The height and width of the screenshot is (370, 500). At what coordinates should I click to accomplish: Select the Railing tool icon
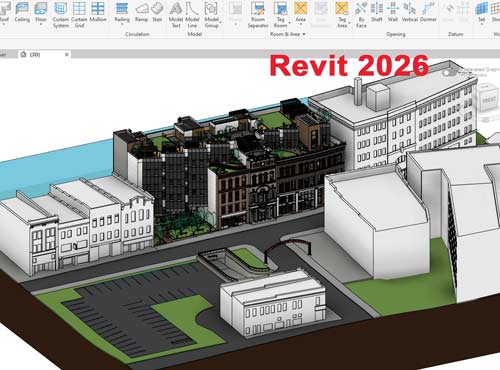pos(122,8)
